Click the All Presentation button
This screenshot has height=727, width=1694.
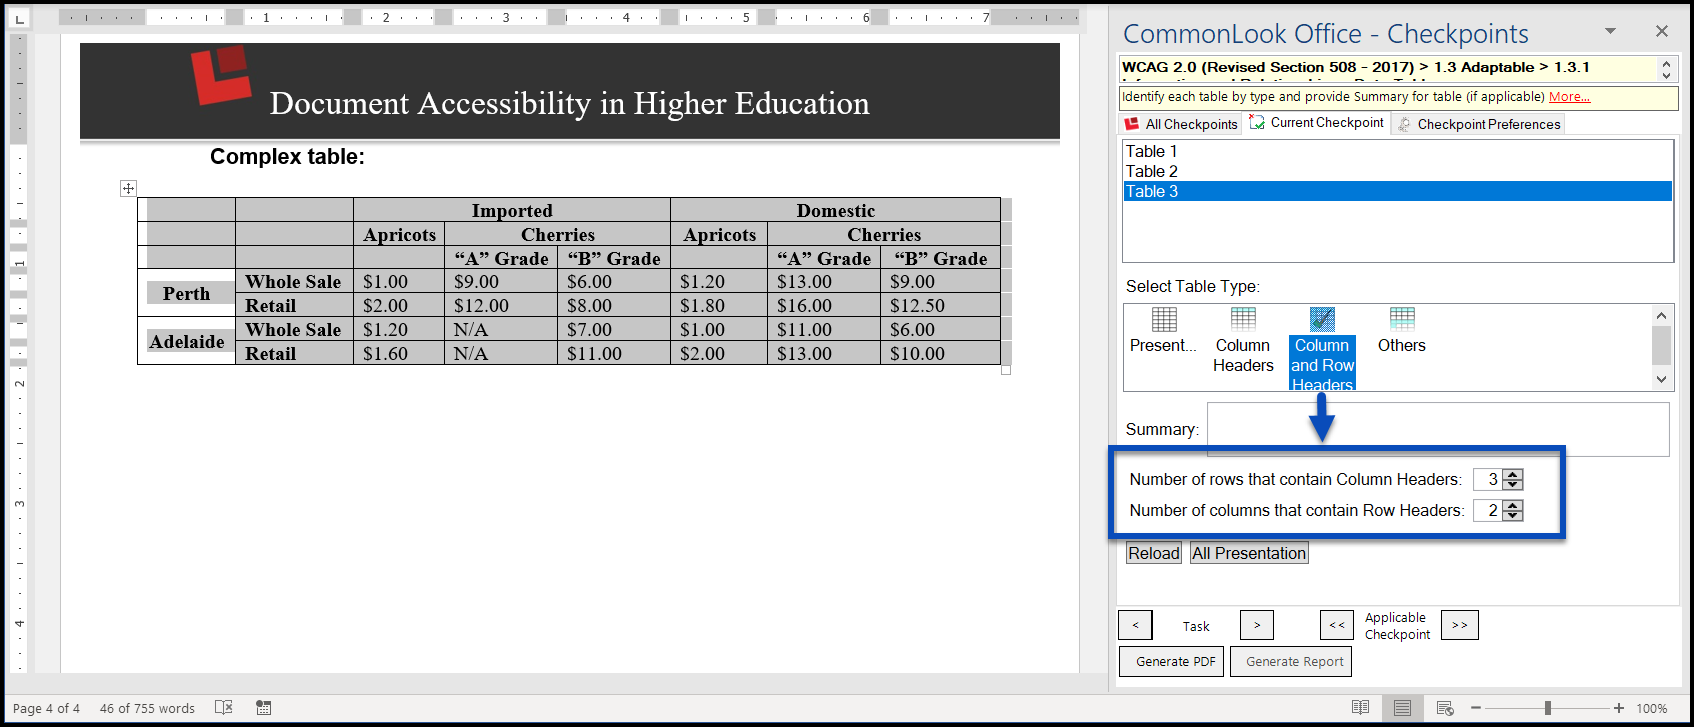[1249, 553]
